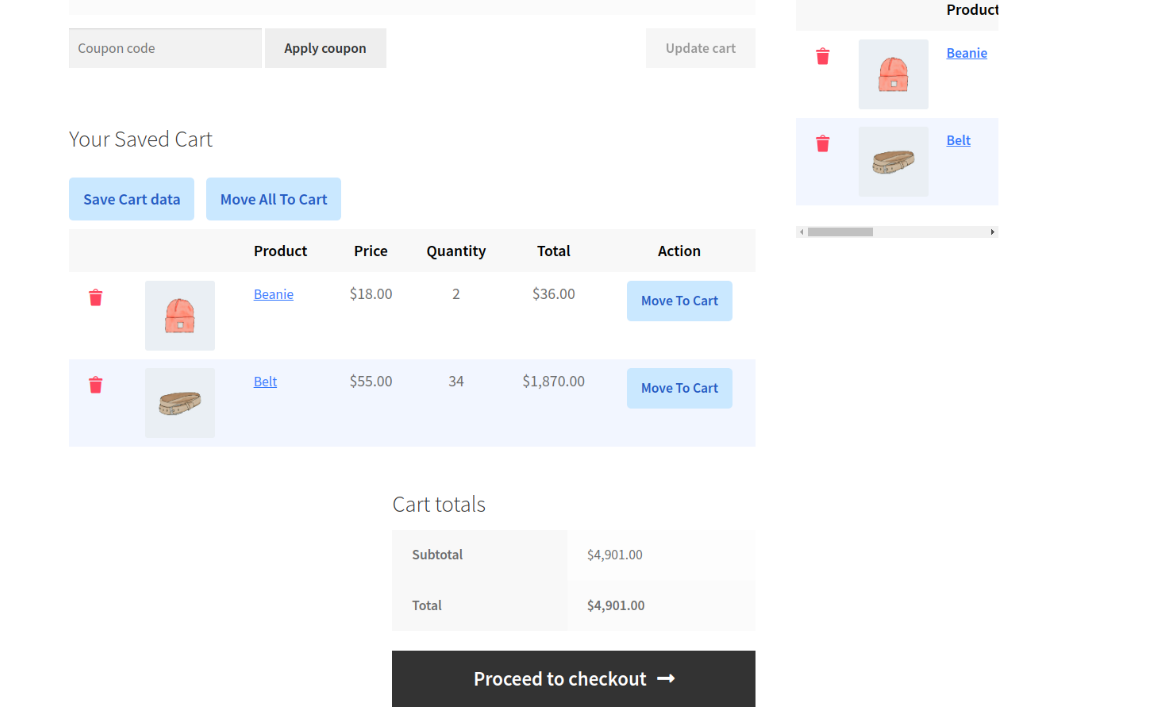The image size is (1176, 723).
Task: Delete the Beanie from the saved cart
Action: click(x=95, y=297)
